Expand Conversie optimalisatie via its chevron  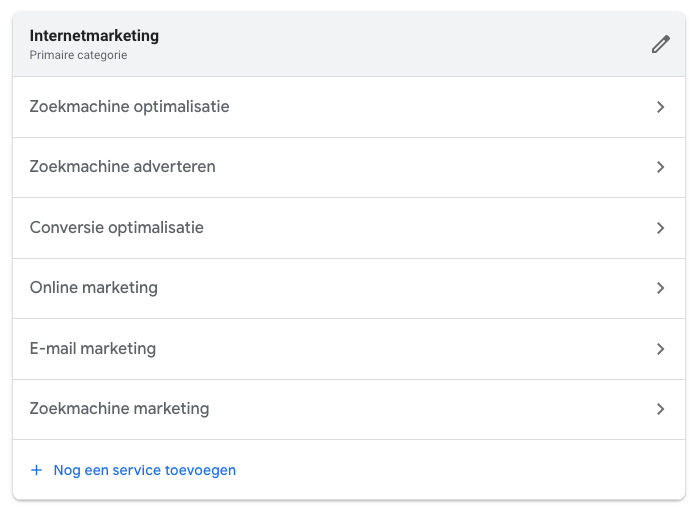pos(661,228)
